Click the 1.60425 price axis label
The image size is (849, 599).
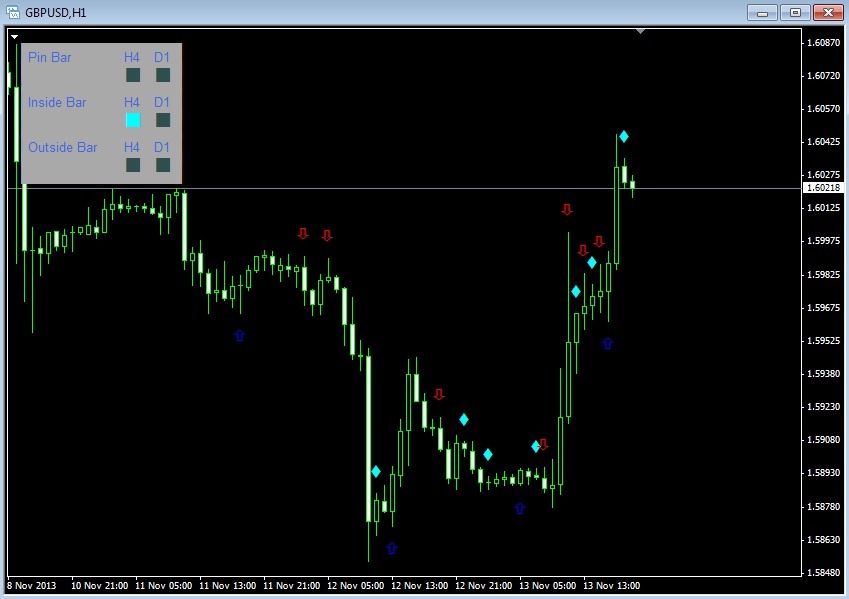click(823, 141)
